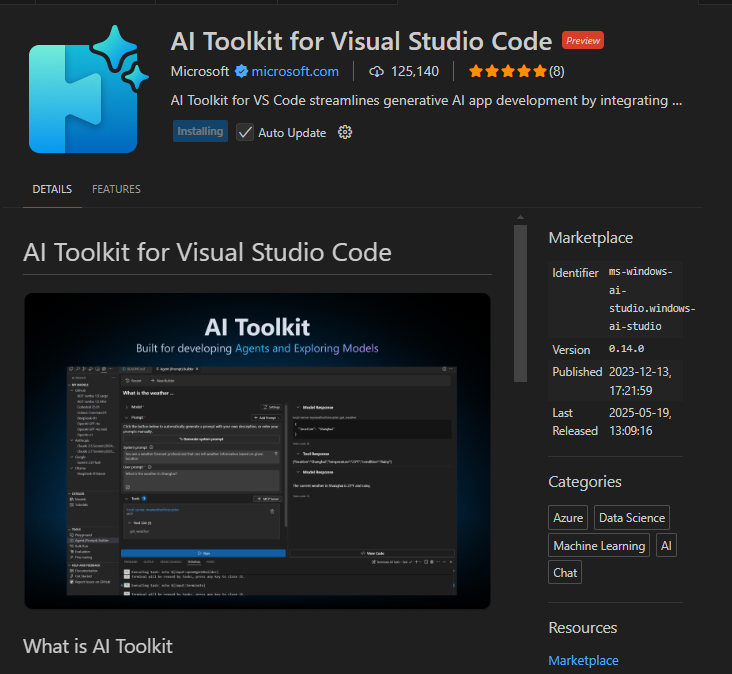732x674 pixels.
Task: Open the Marketplace resource link
Action: [583, 660]
